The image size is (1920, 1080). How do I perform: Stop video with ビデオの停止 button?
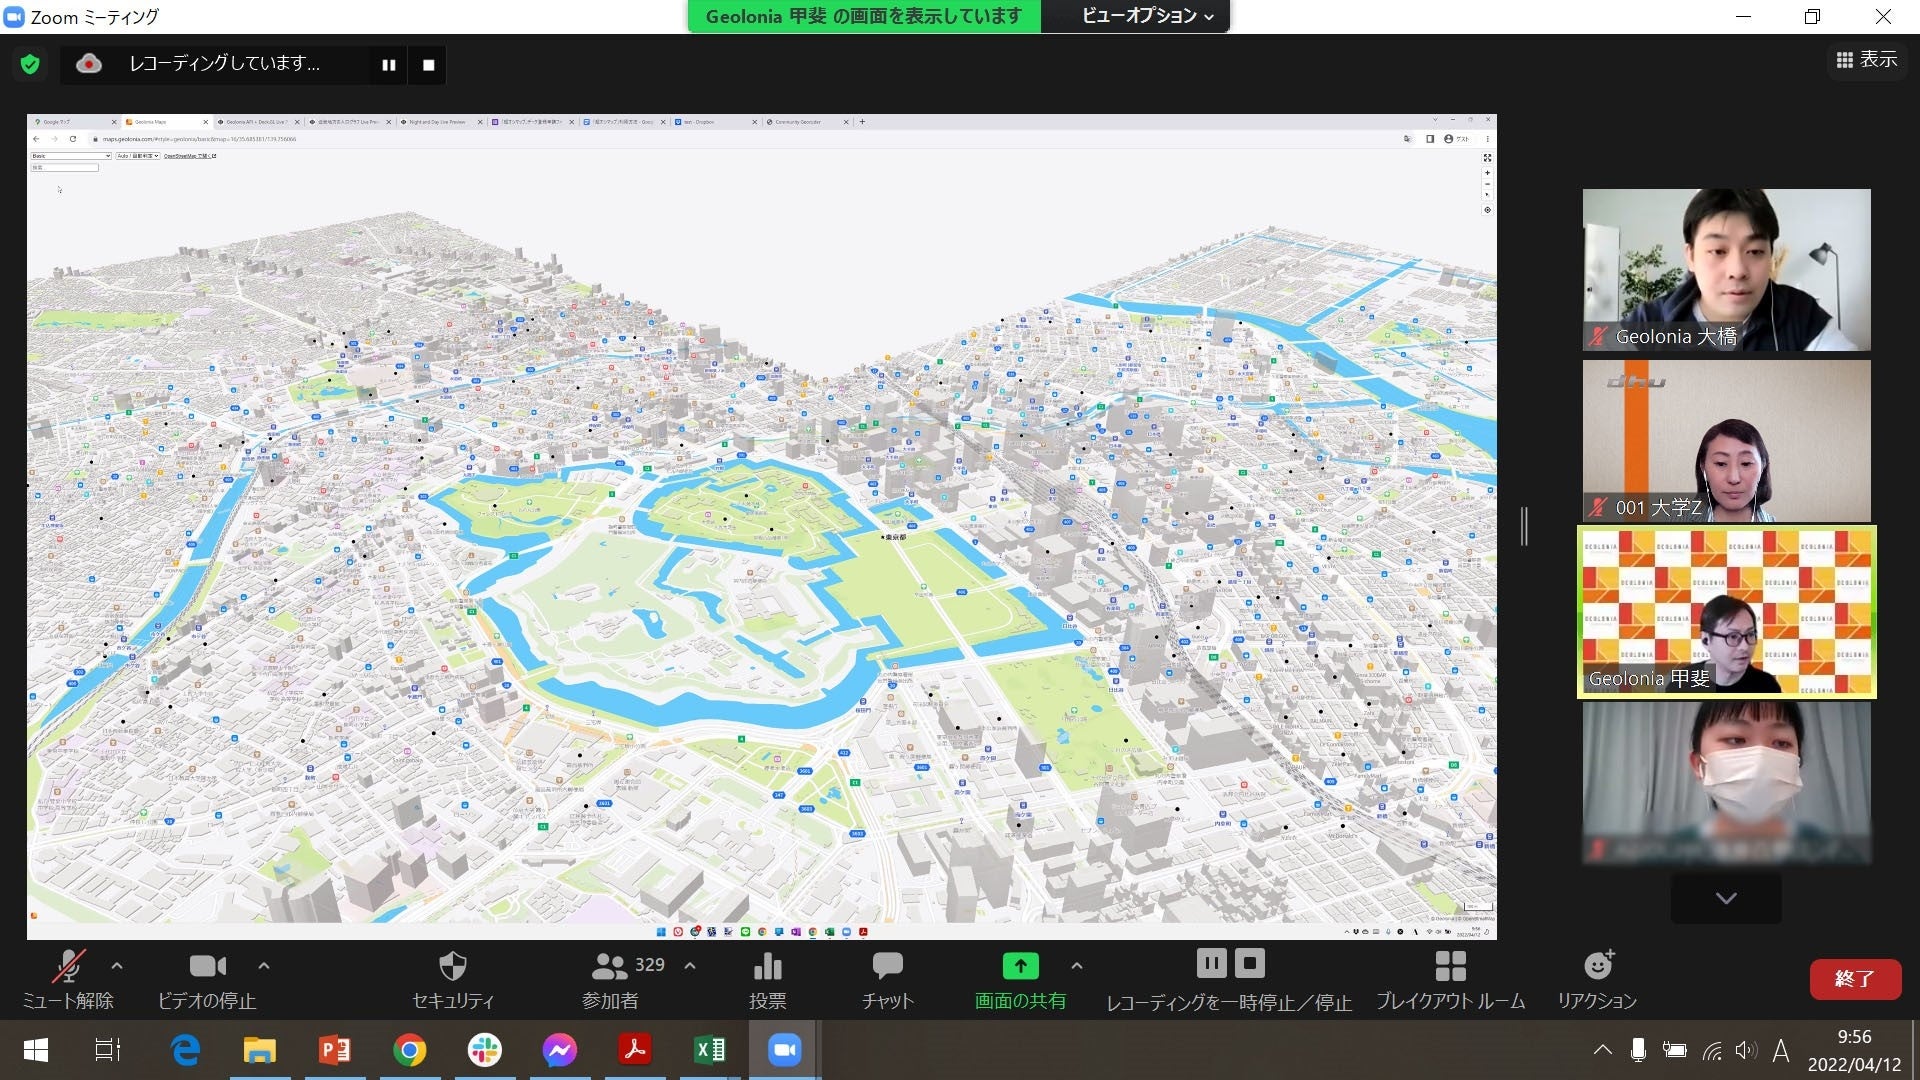coord(207,979)
